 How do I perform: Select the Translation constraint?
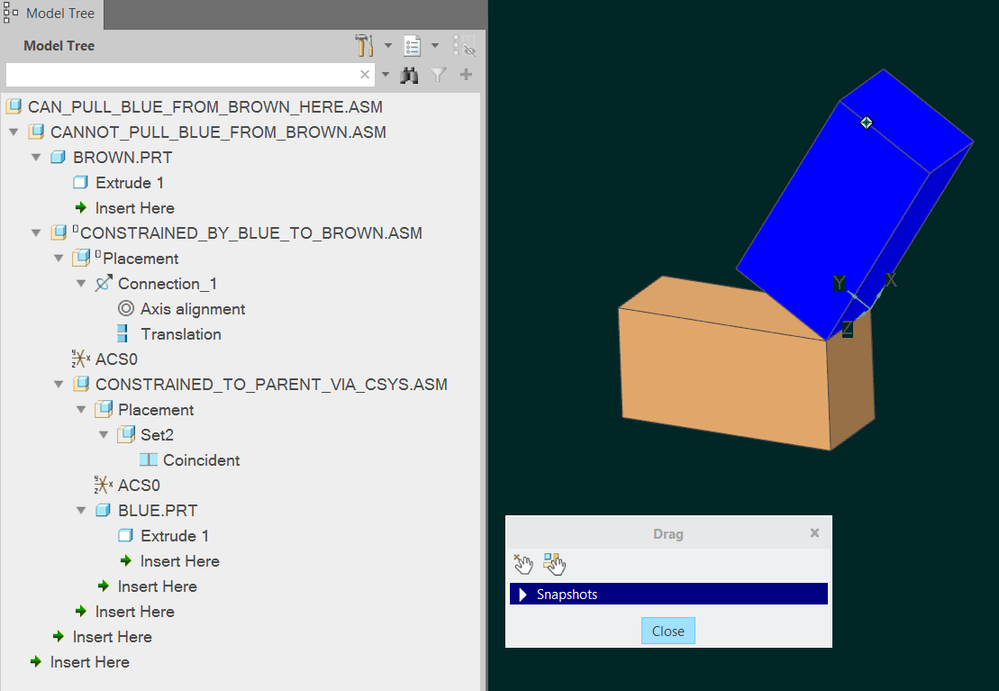(181, 334)
